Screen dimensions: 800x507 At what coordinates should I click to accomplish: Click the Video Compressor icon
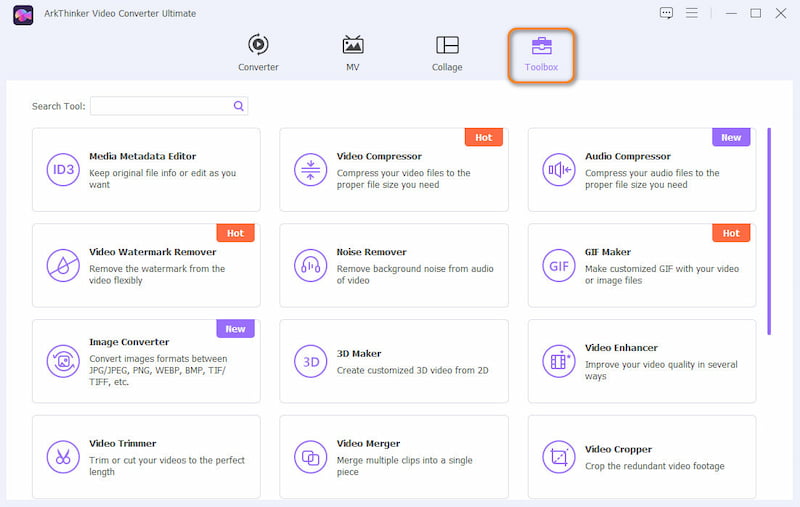click(x=310, y=170)
